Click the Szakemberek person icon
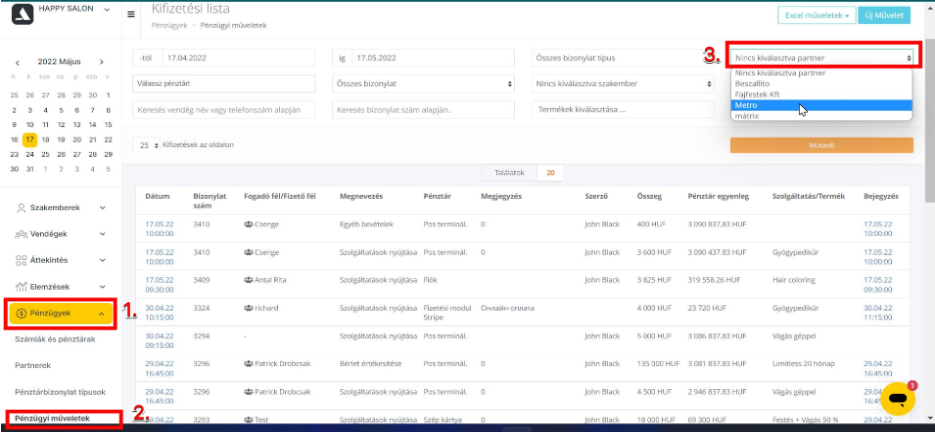 point(22,208)
